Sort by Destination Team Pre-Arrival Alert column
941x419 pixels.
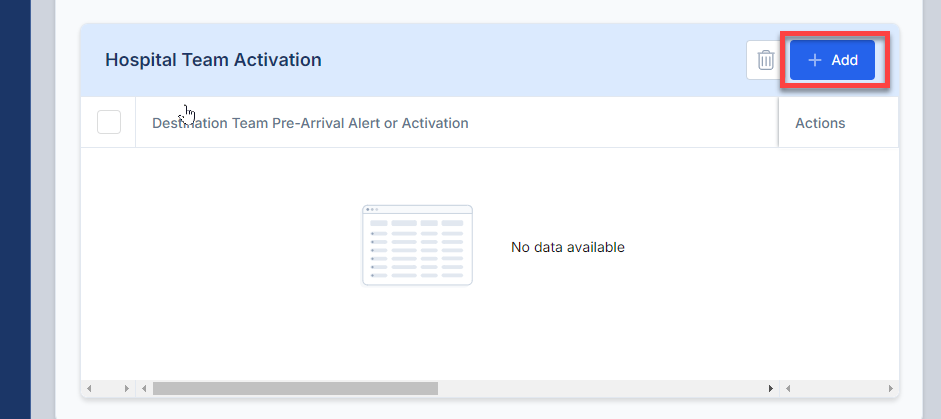pos(310,123)
